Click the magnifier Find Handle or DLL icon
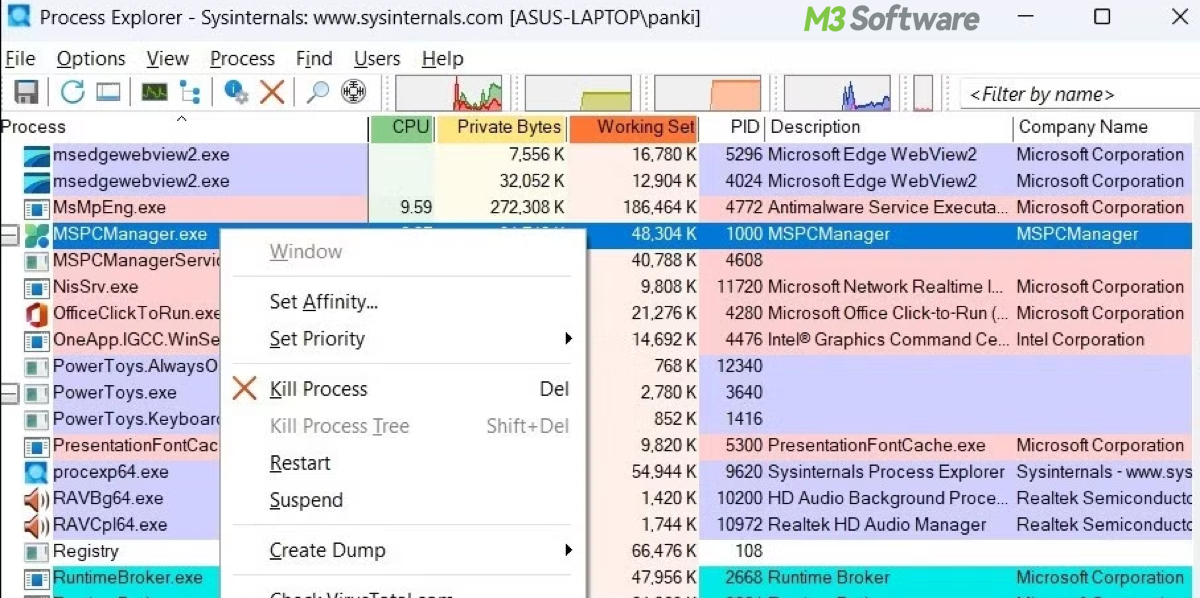The width and height of the screenshot is (1200, 598). coord(318,93)
